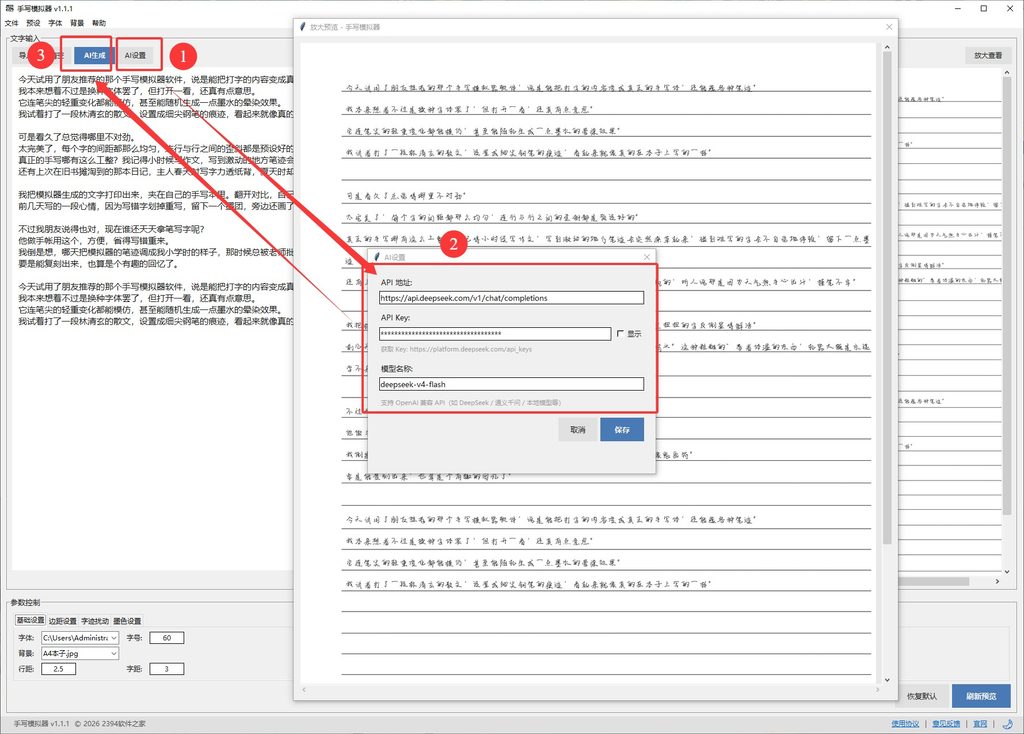
Task: Click preview window scroll-up arrow
Action: coord(887,47)
